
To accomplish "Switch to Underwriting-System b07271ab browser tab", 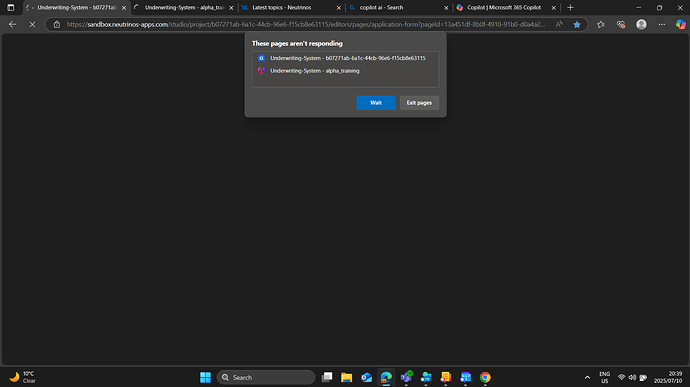I will [77, 7].
